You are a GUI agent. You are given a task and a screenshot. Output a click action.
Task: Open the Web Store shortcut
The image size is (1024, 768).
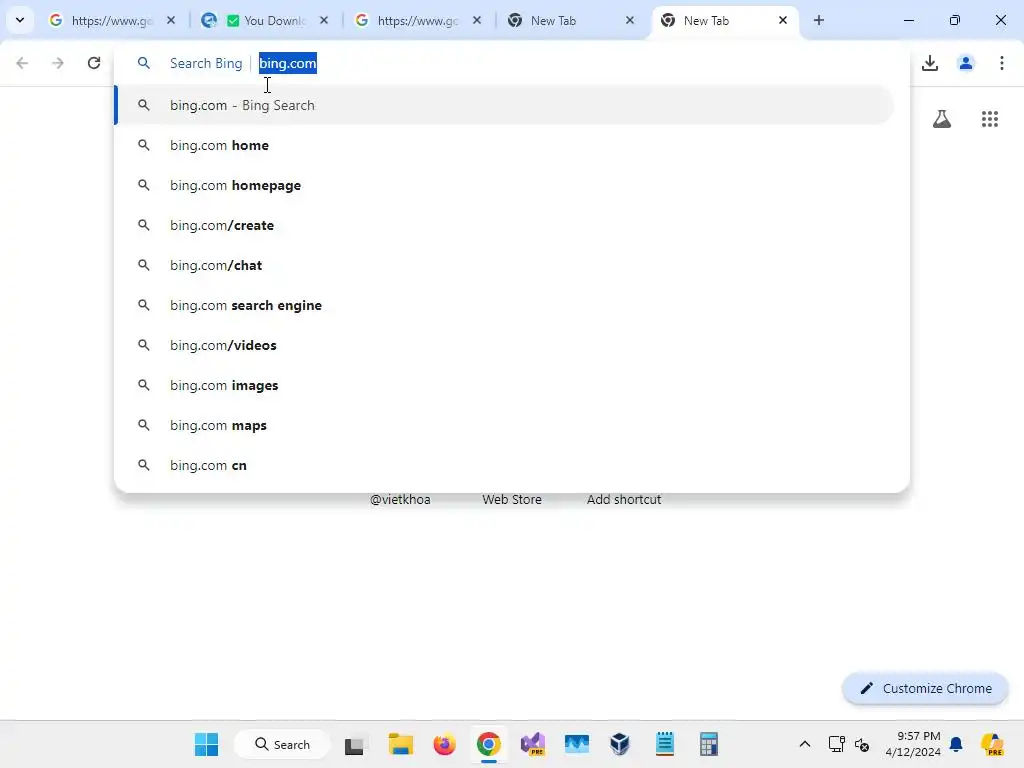(512, 500)
